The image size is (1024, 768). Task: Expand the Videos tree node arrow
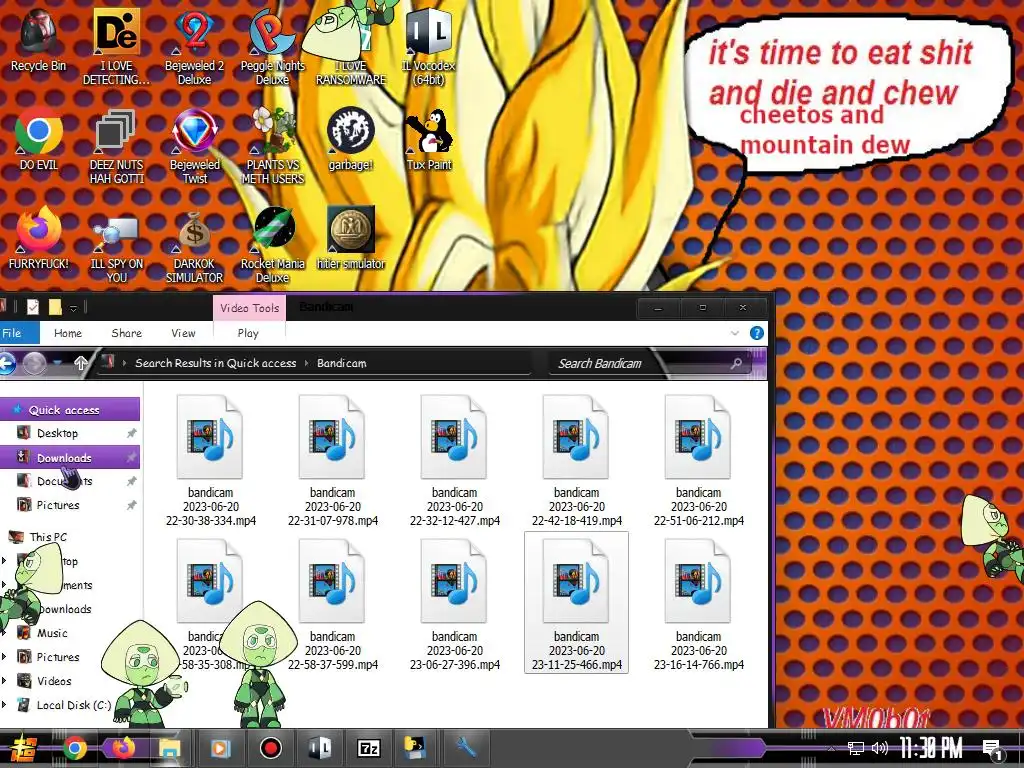[x=5, y=680]
